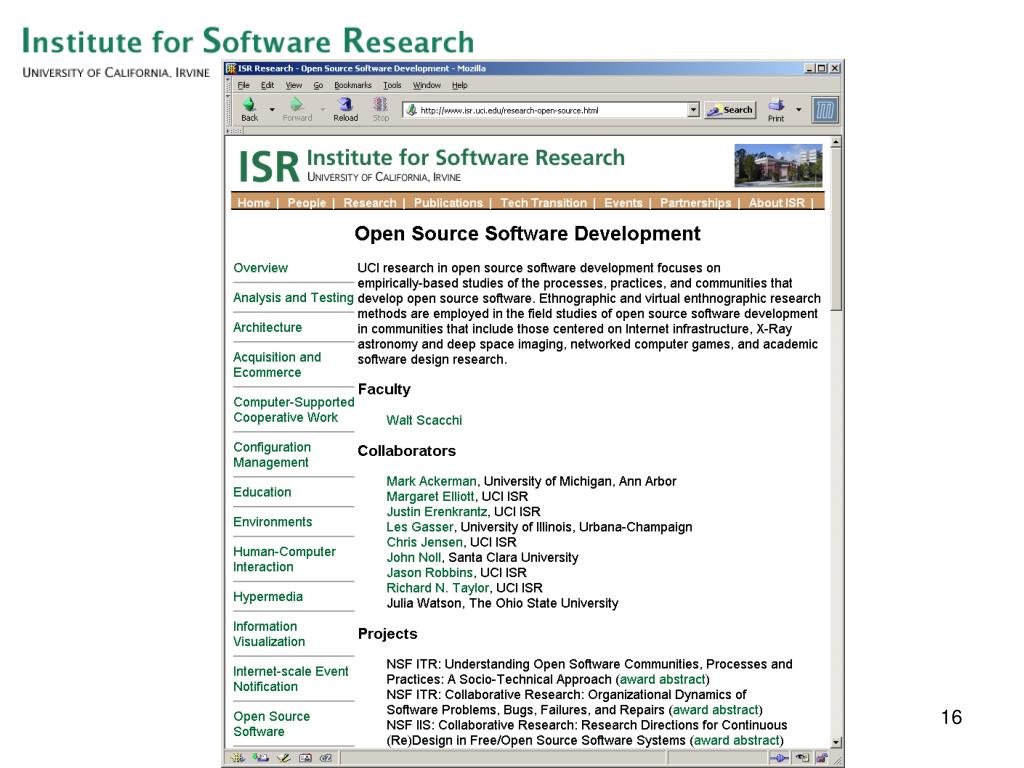The width and height of the screenshot is (1024, 768).
Task: Open Composer icon in status bar
Action: (x=283, y=758)
